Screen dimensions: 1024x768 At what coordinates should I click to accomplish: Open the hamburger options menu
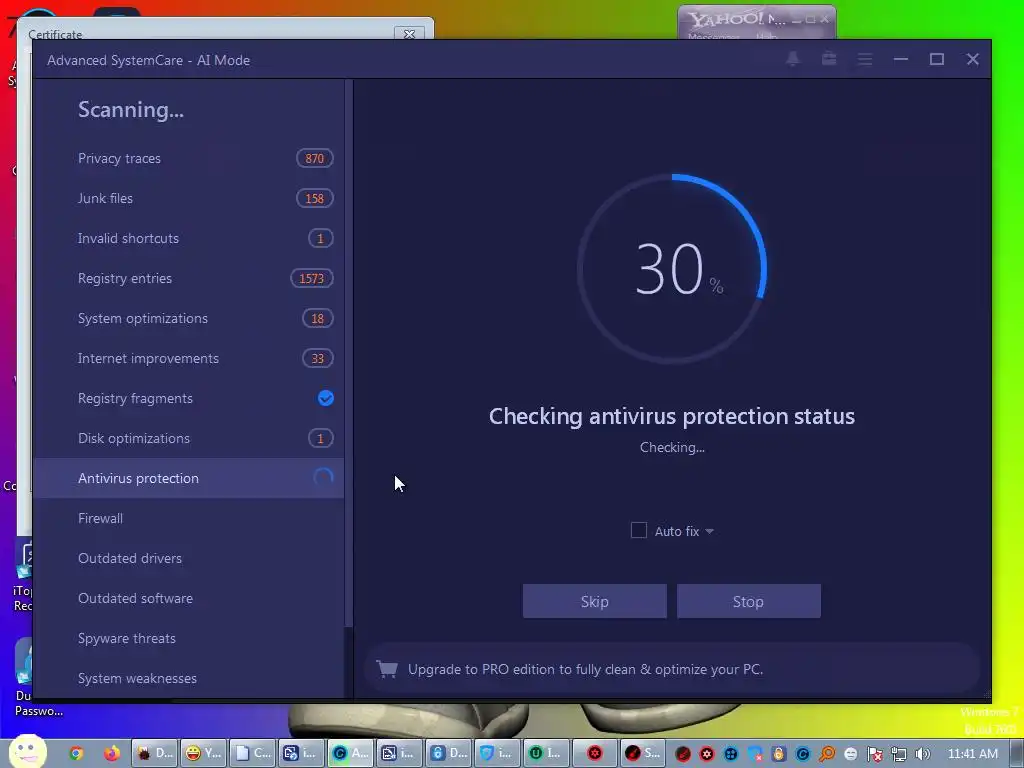tap(865, 59)
